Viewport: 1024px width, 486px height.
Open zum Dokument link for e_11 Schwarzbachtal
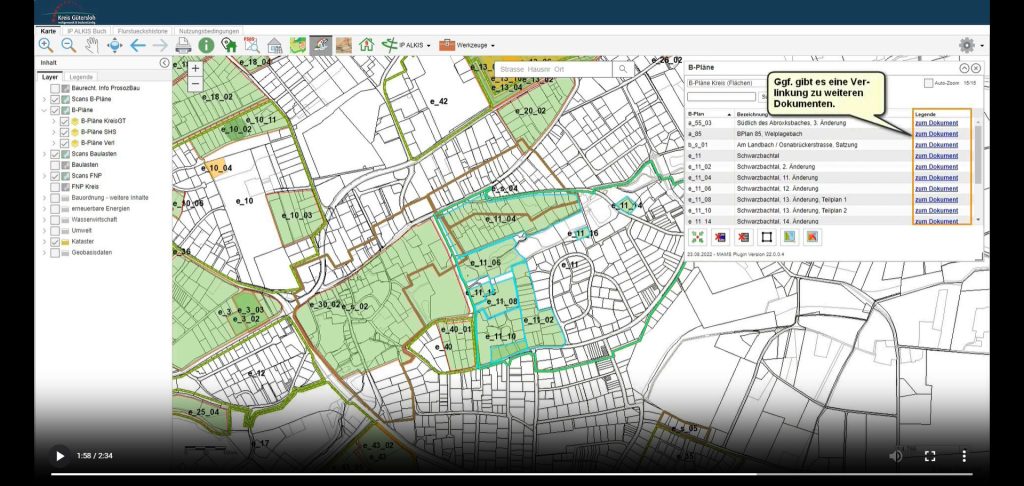click(x=936, y=155)
